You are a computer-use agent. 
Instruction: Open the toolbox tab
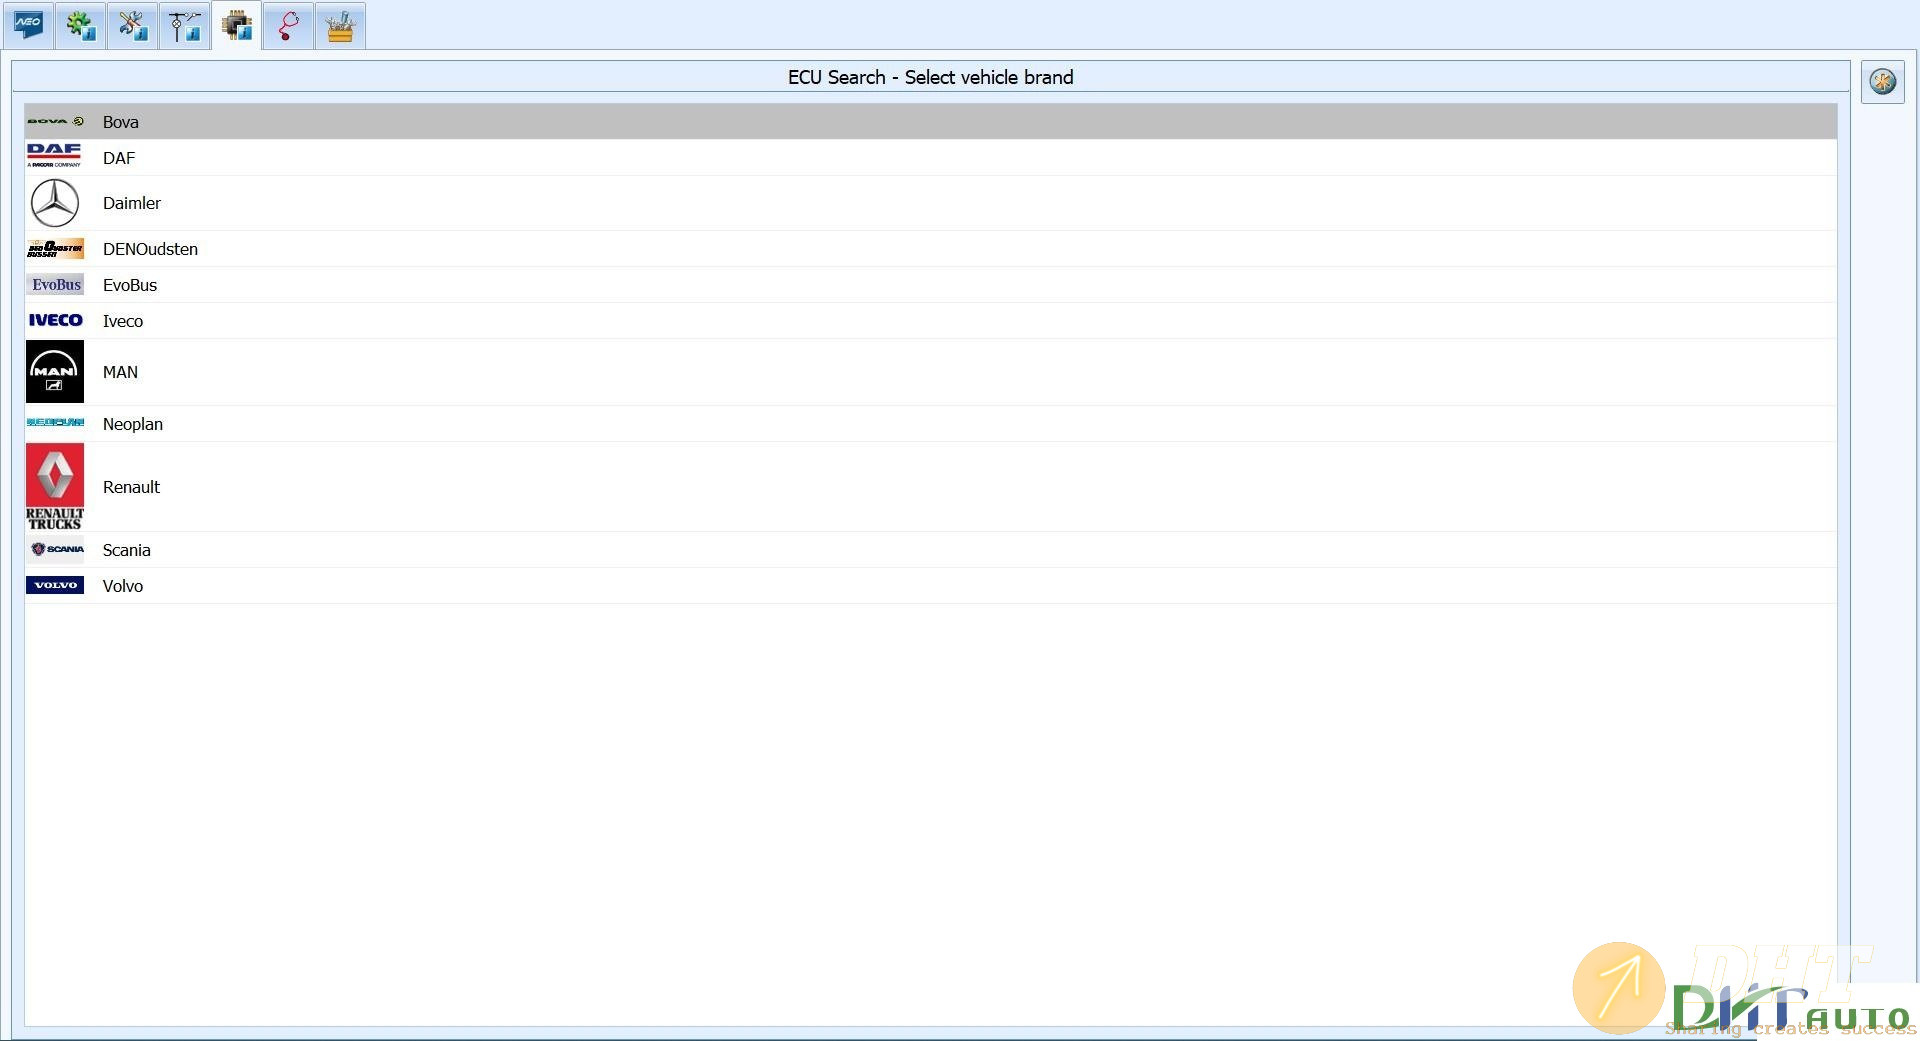(x=340, y=25)
